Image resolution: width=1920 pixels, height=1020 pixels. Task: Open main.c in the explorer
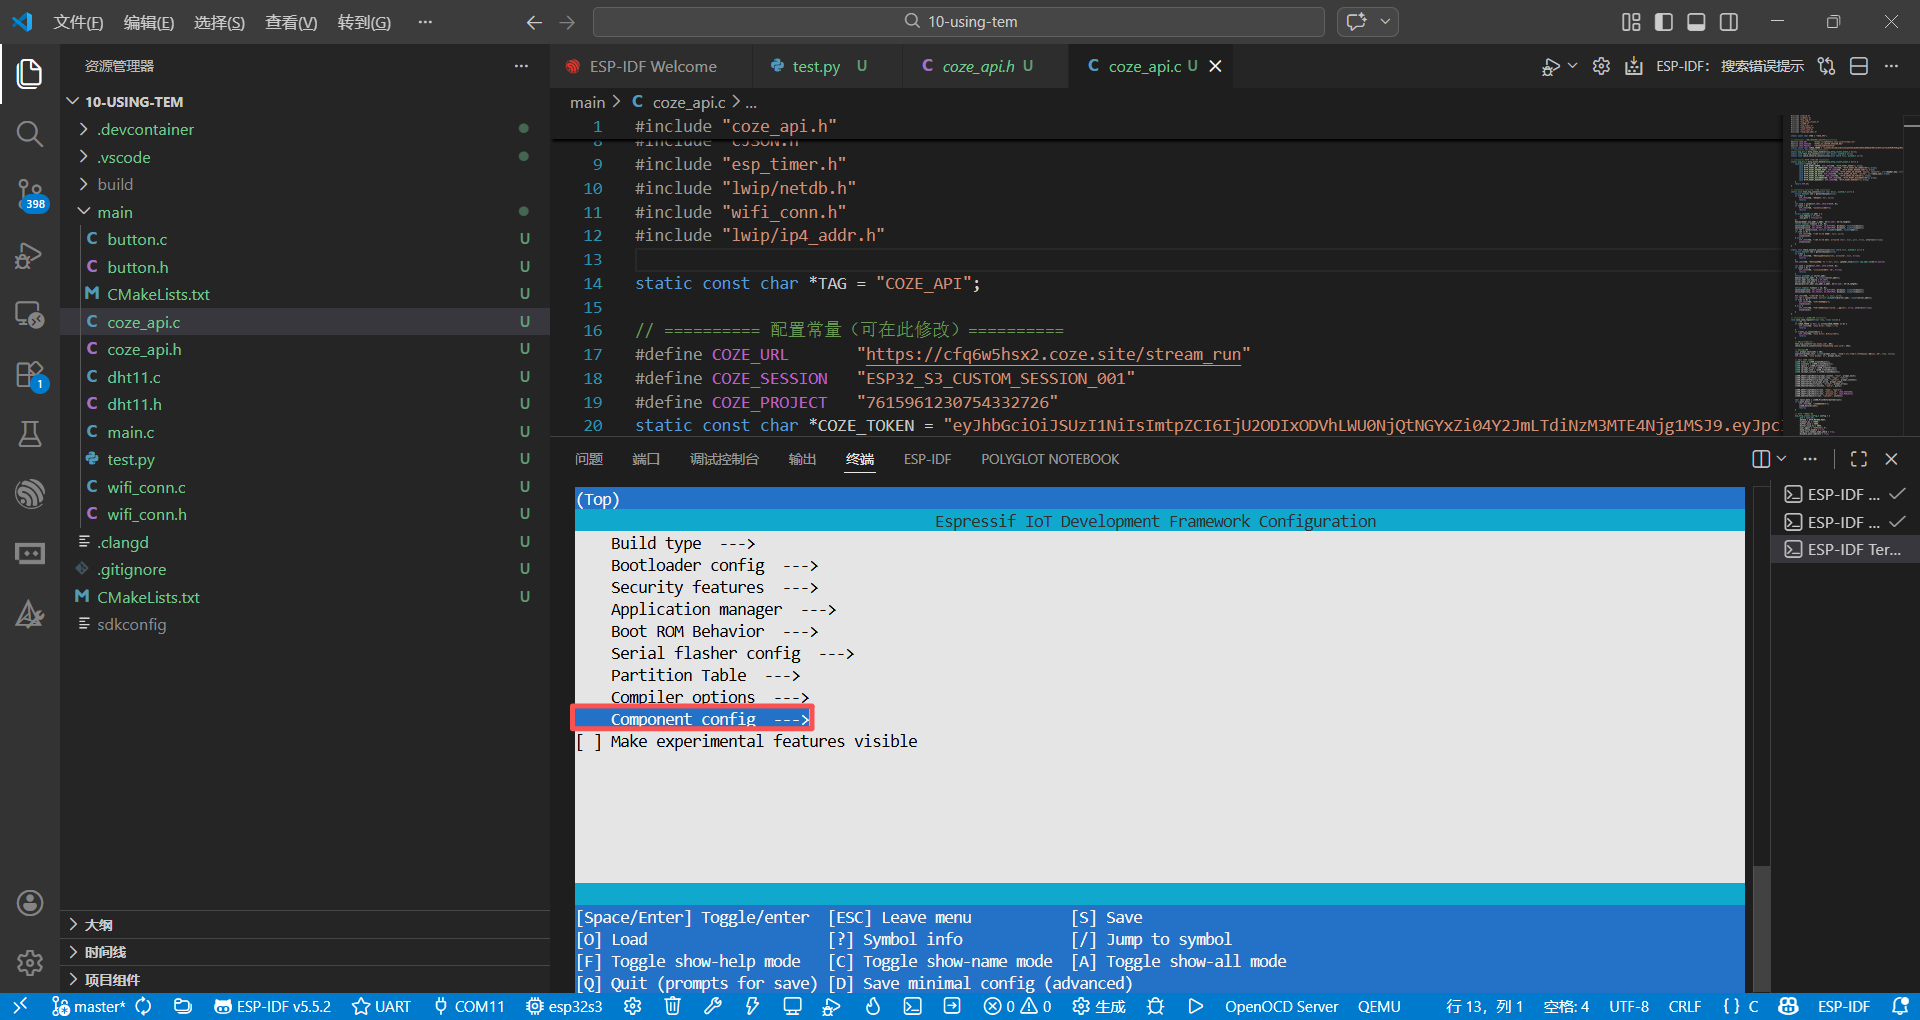pyautogui.click(x=304, y=432)
